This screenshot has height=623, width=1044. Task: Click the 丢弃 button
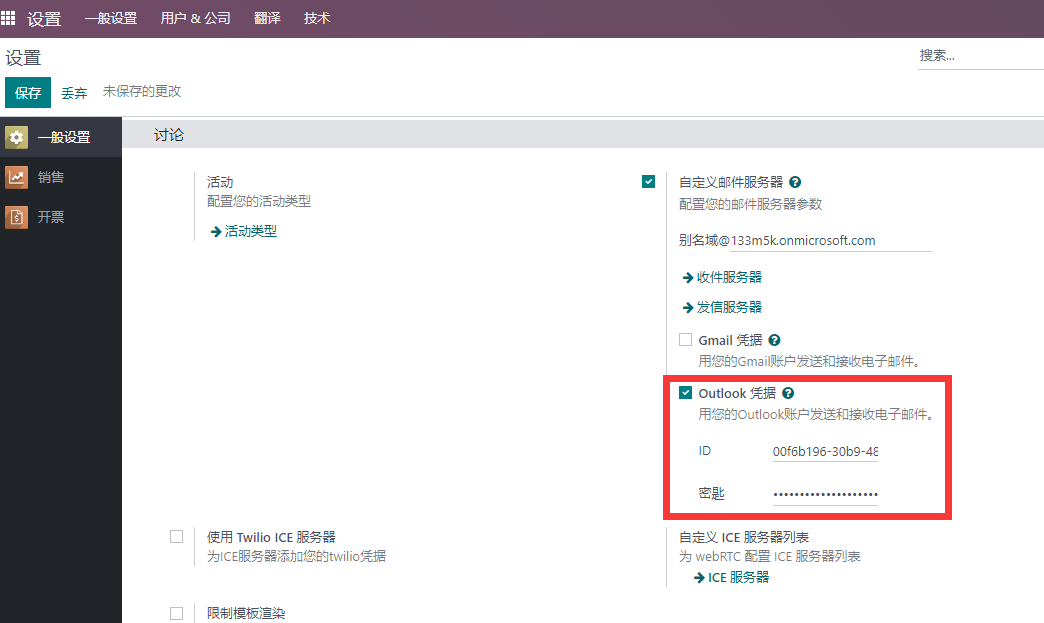[74, 93]
